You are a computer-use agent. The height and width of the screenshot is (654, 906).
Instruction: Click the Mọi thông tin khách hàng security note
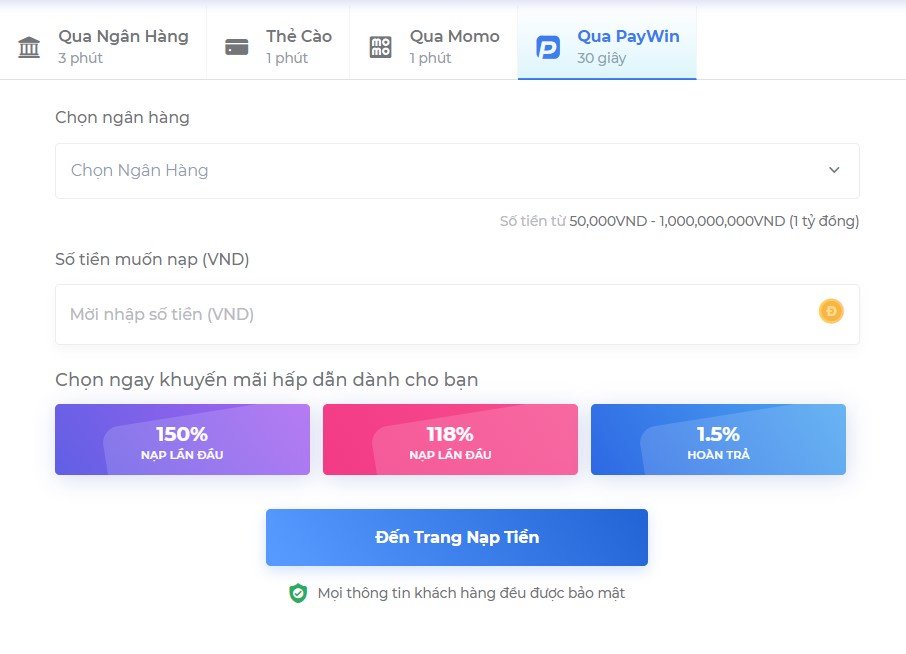(x=471, y=593)
